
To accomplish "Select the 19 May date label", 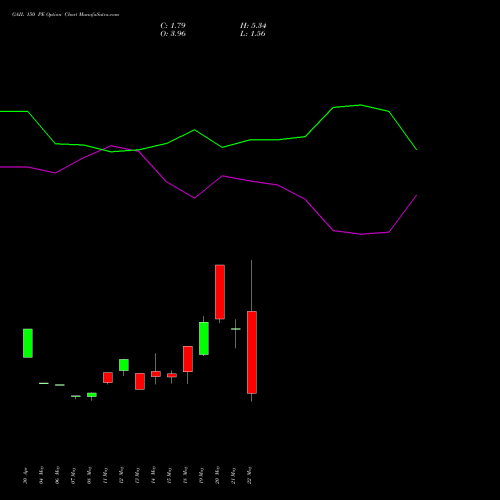I will coord(202,475).
